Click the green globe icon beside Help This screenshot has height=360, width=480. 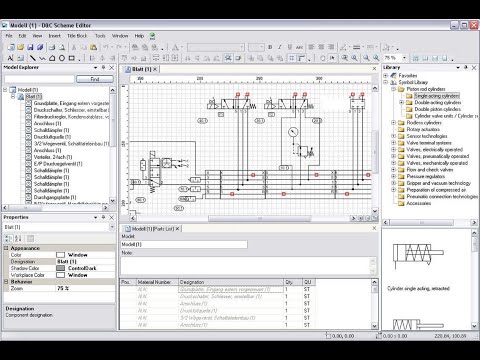pyautogui.click(x=152, y=36)
